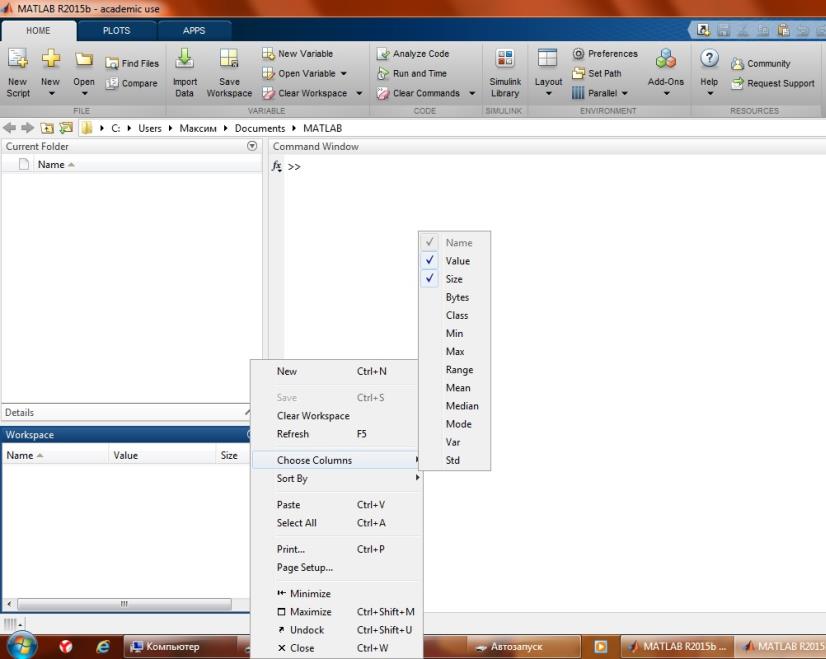Open Internet Explorer from taskbar

click(103, 646)
